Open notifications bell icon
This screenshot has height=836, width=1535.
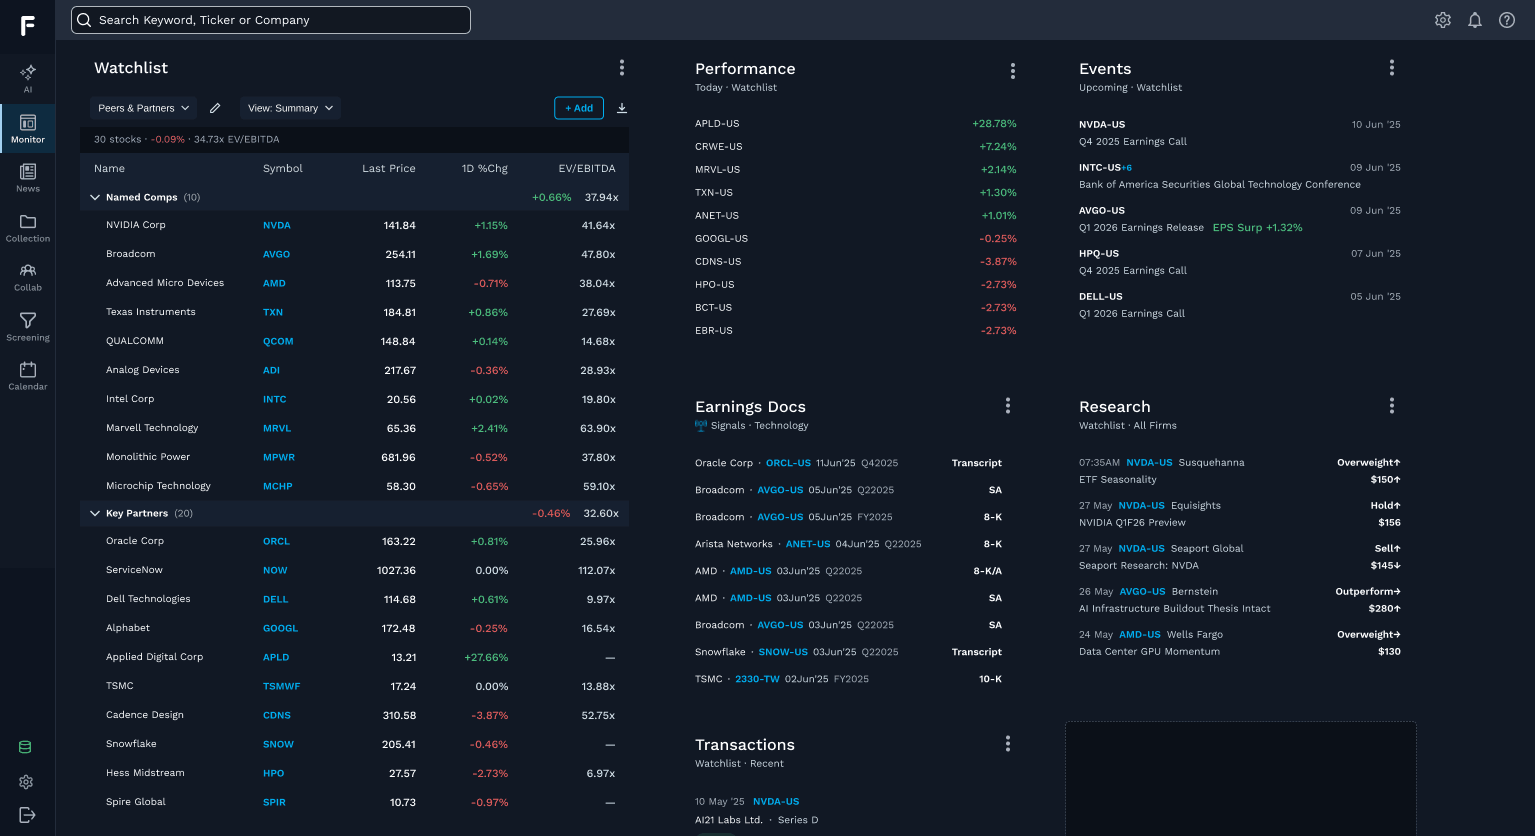[1475, 20]
